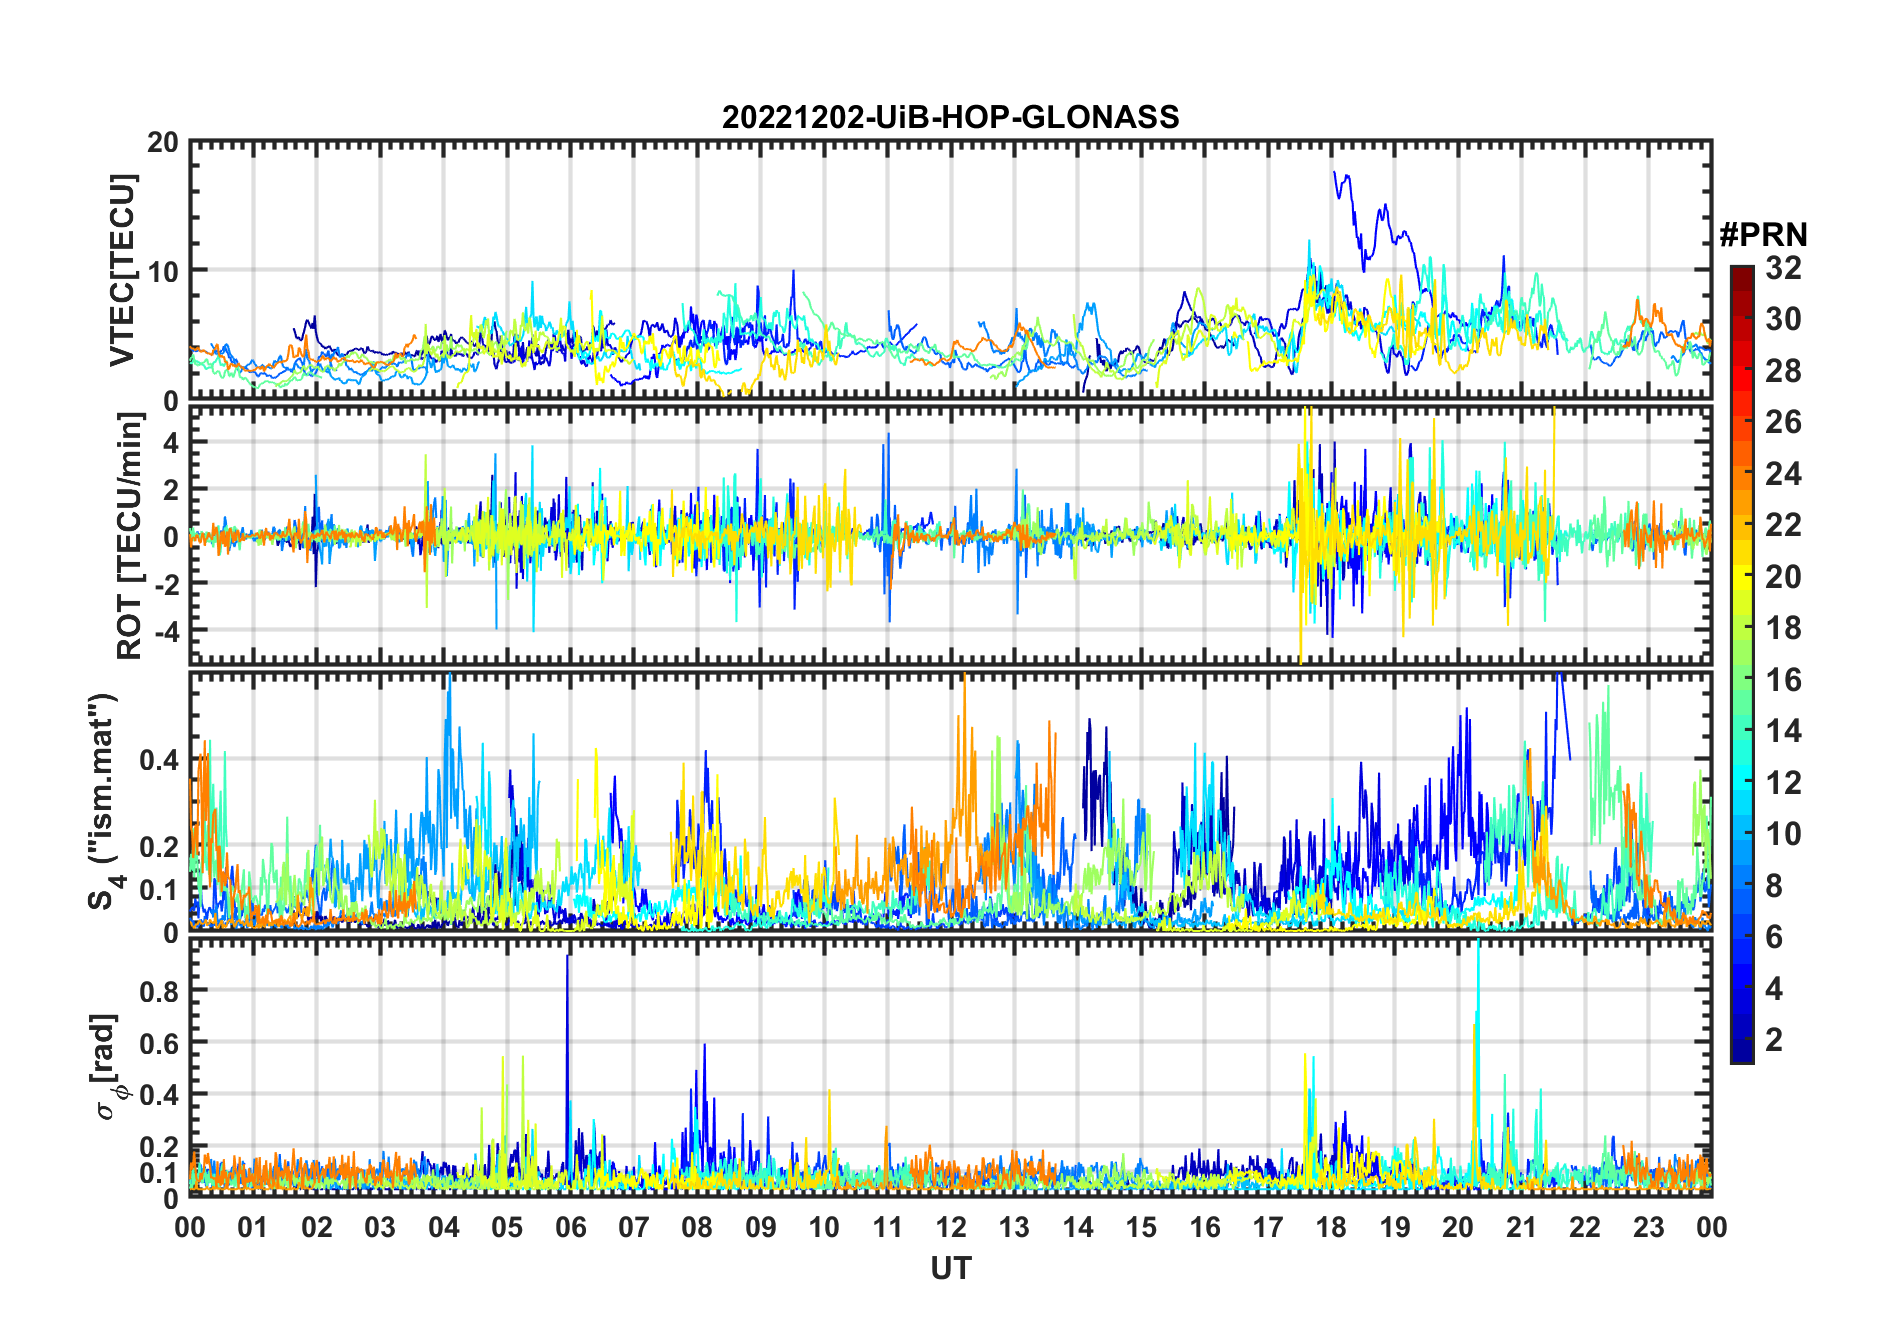Click the "03" hour tick on the UT axis
Viewport: 1902px width, 1330px height.
[x=380, y=1227]
